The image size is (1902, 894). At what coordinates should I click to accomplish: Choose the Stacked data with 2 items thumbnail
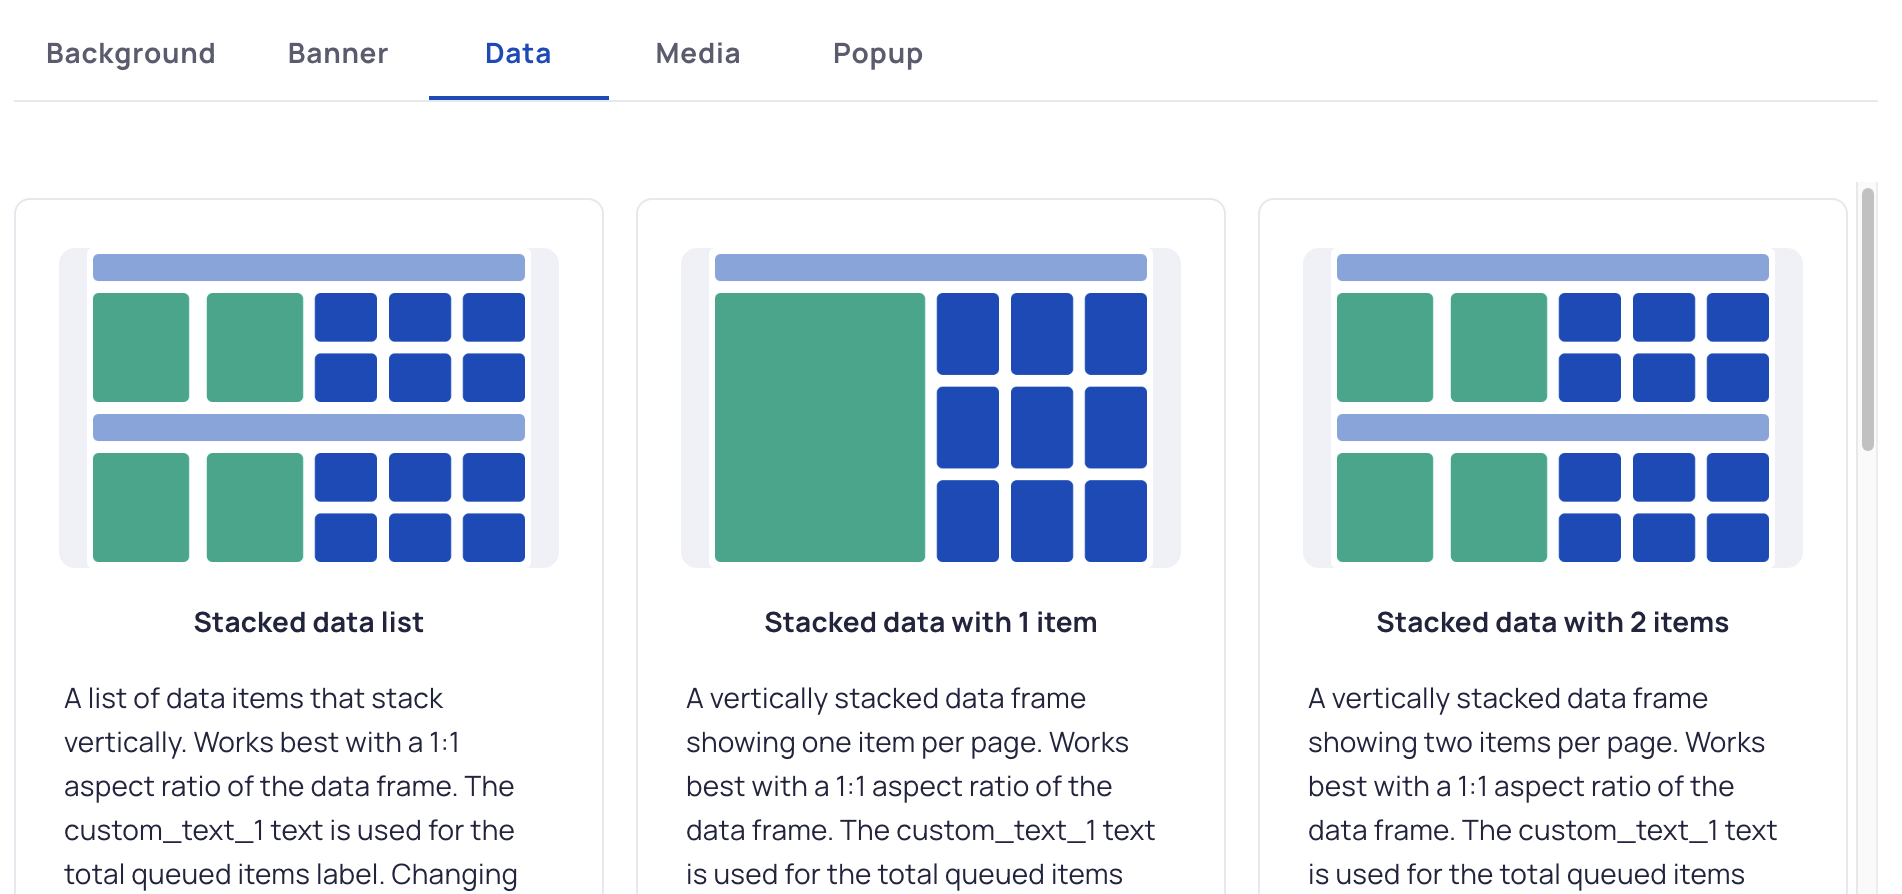pos(1553,408)
